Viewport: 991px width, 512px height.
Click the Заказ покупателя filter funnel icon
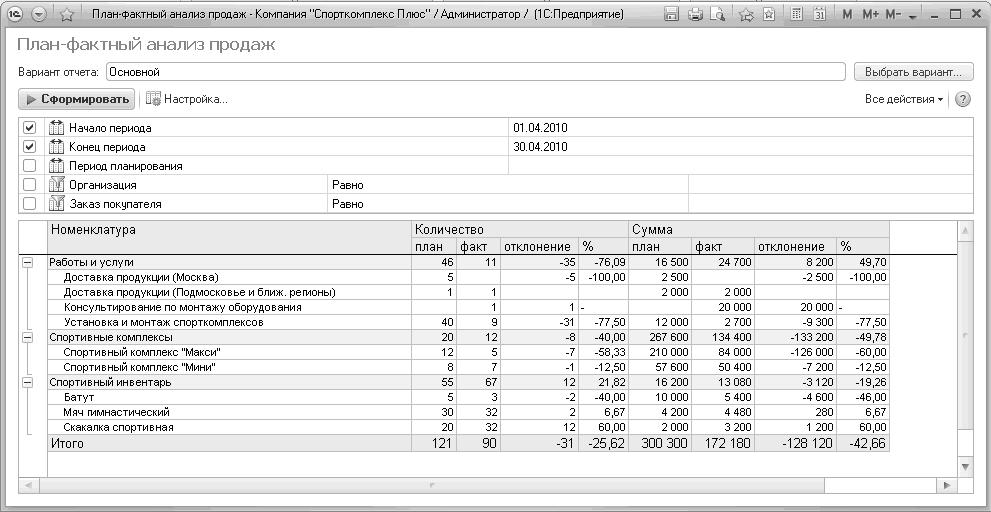click(57, 204)
